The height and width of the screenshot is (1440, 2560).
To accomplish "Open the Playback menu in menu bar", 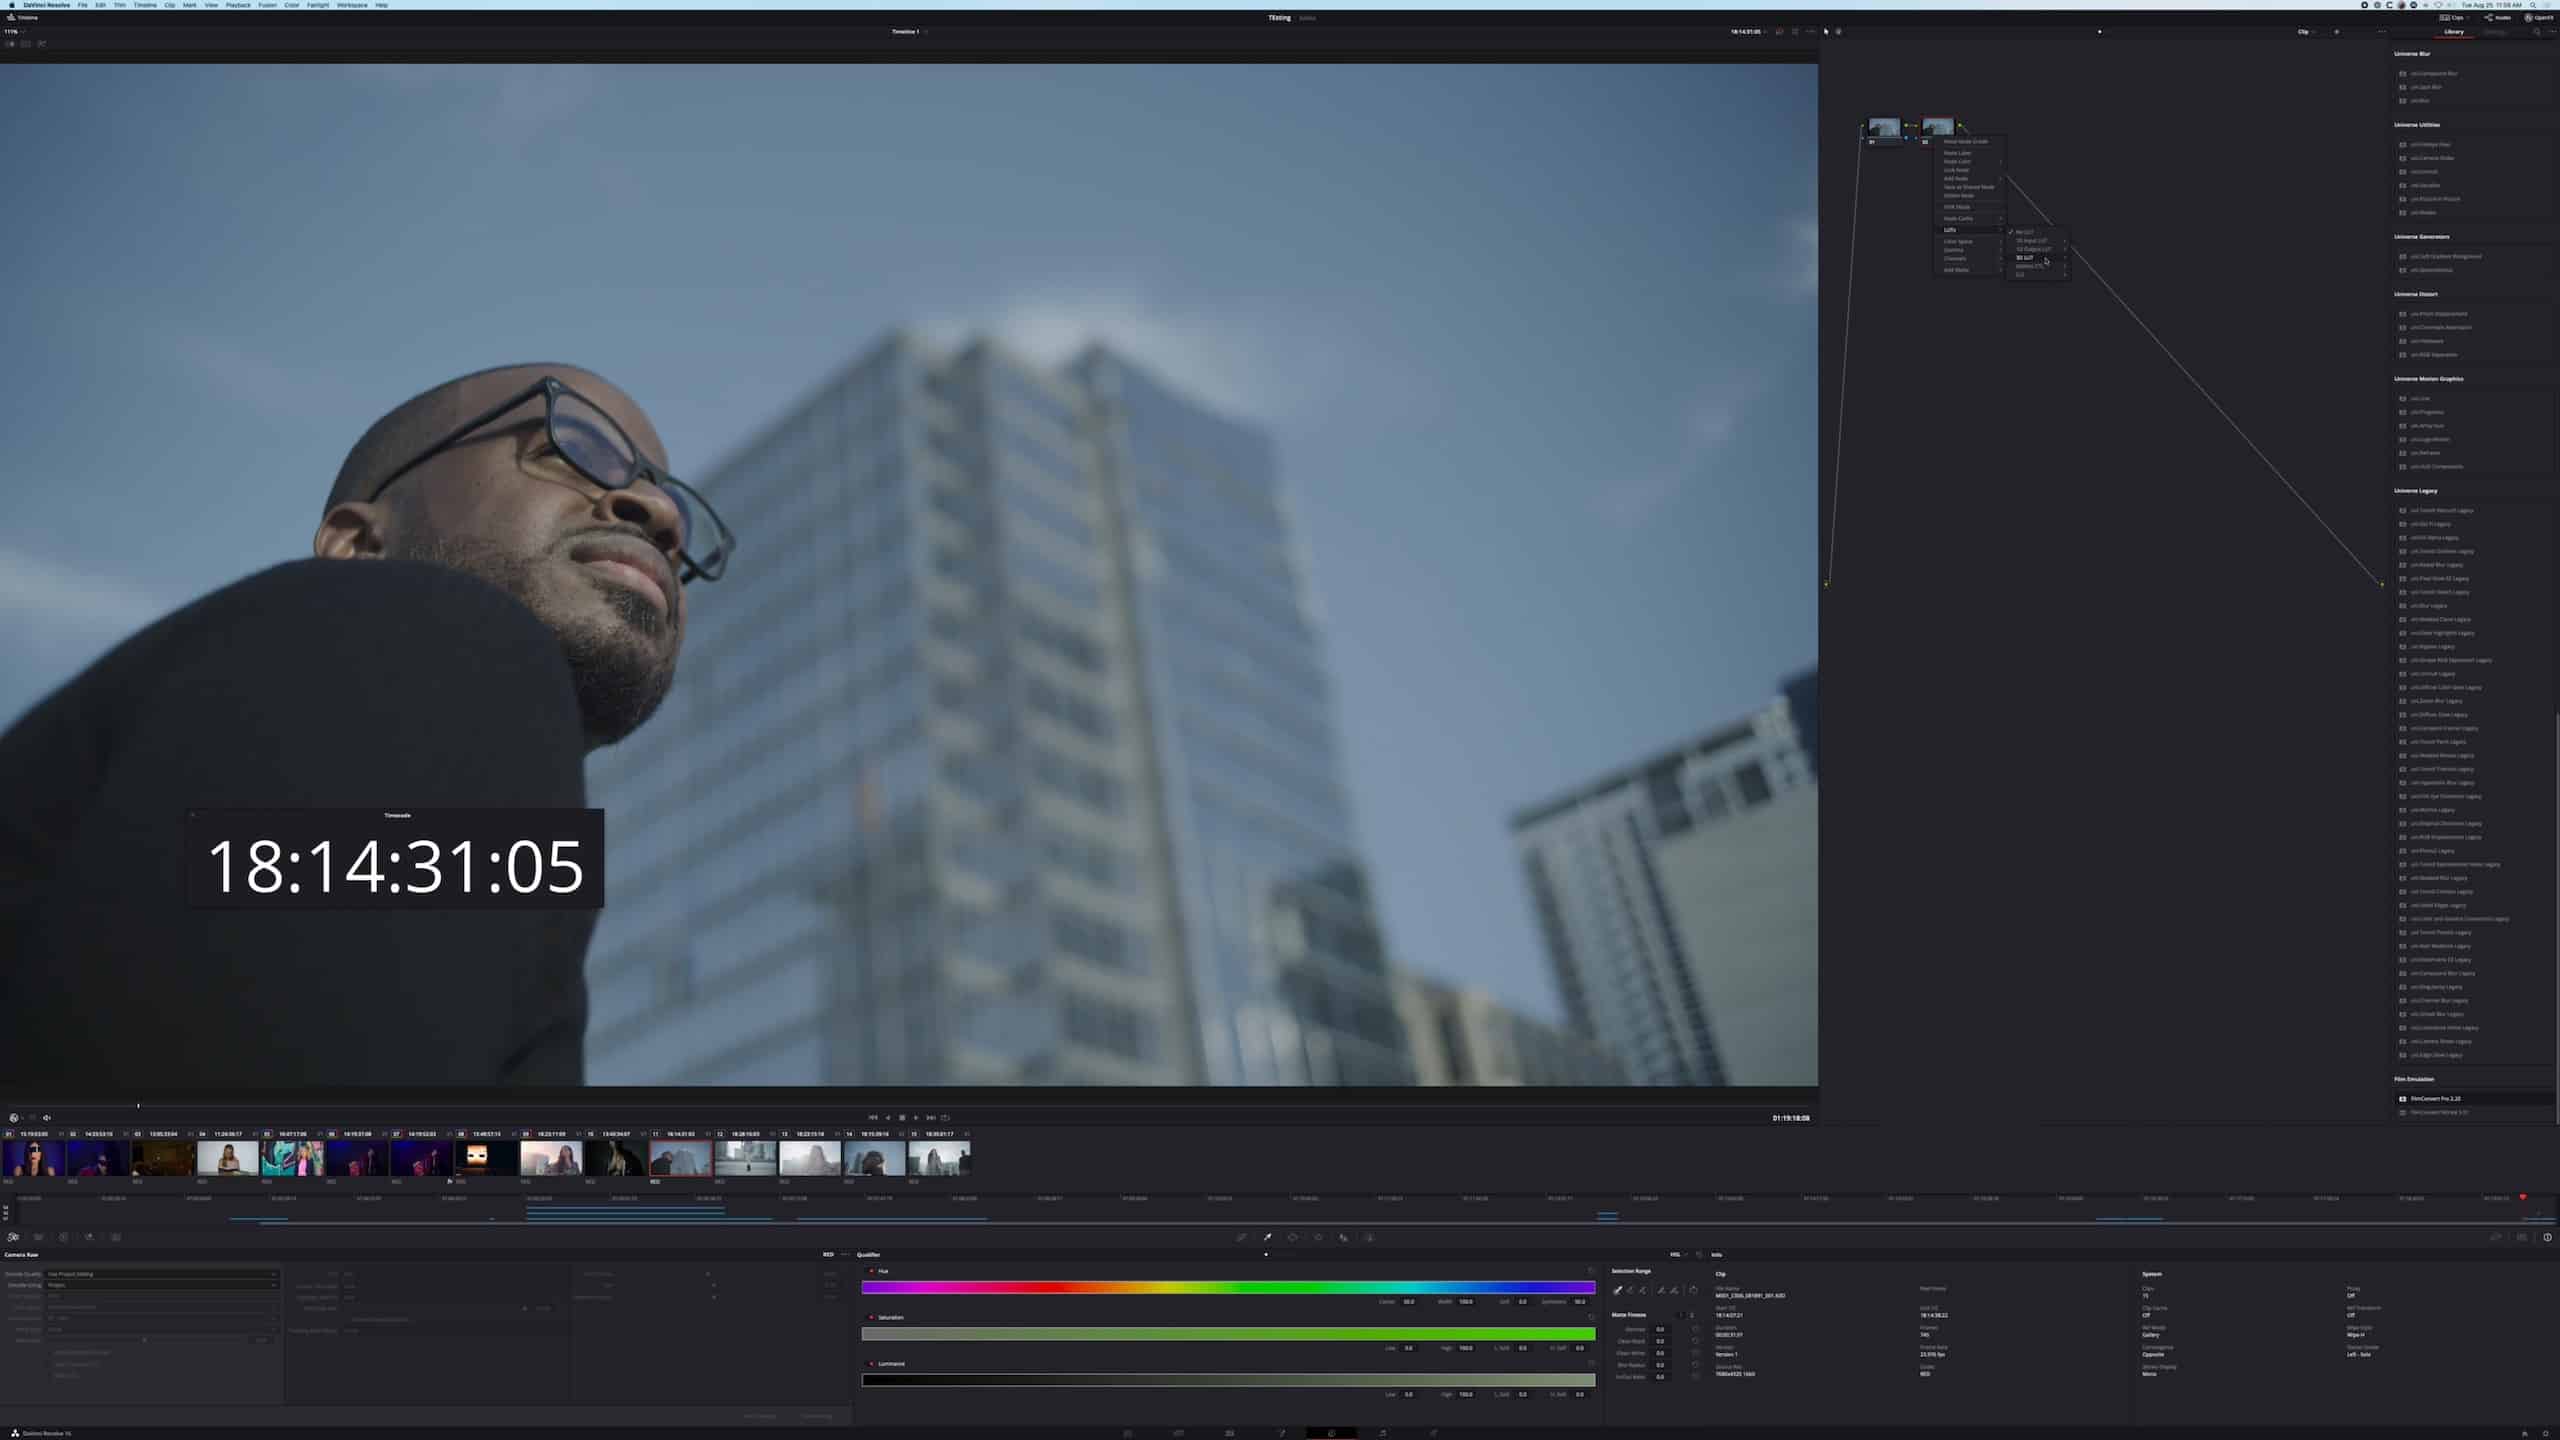I will (x=238, y=5).
